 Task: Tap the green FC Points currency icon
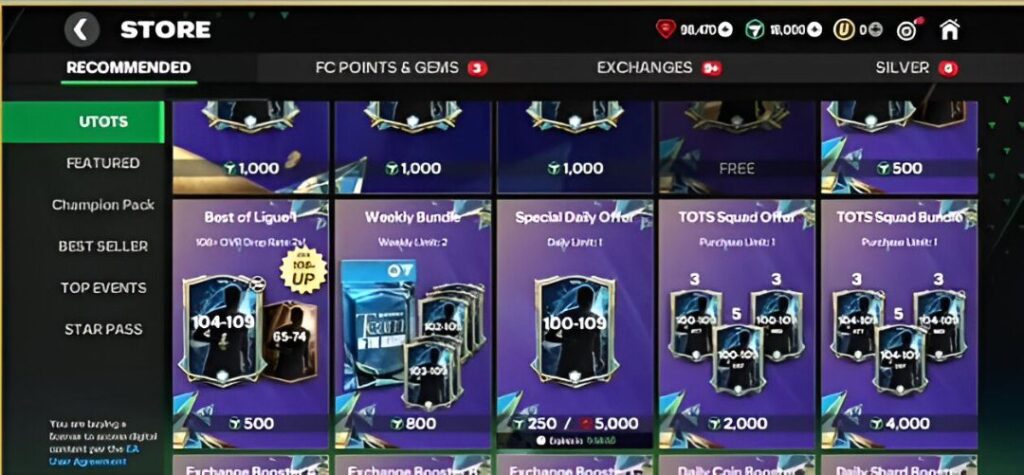(755, 29)
